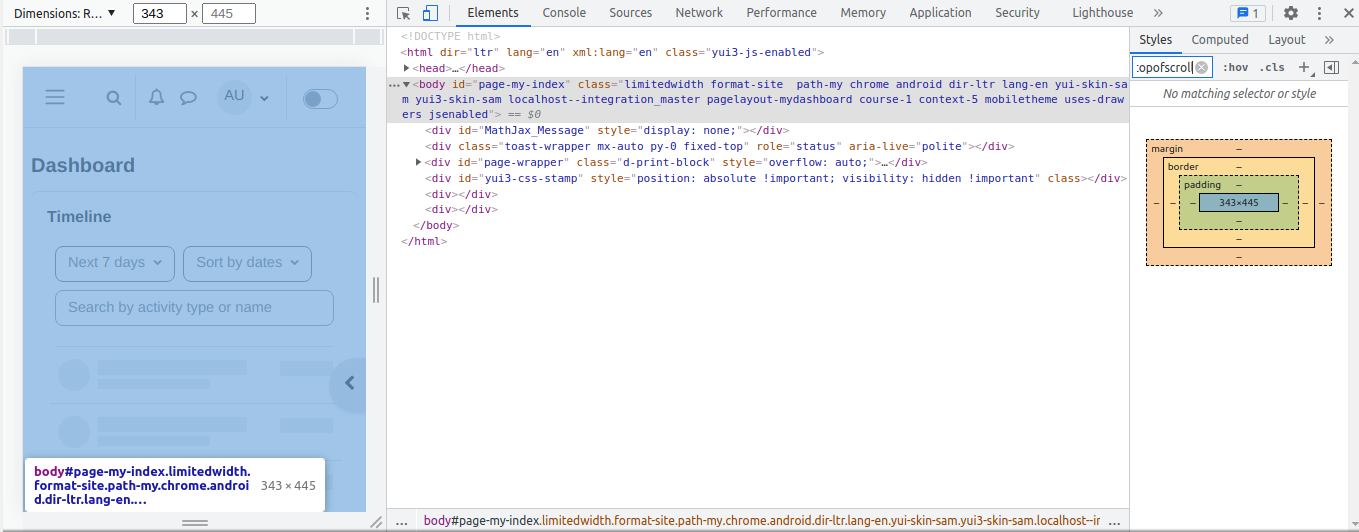Open the messages chat bubble icon
1359x532 pixels.
188,98
